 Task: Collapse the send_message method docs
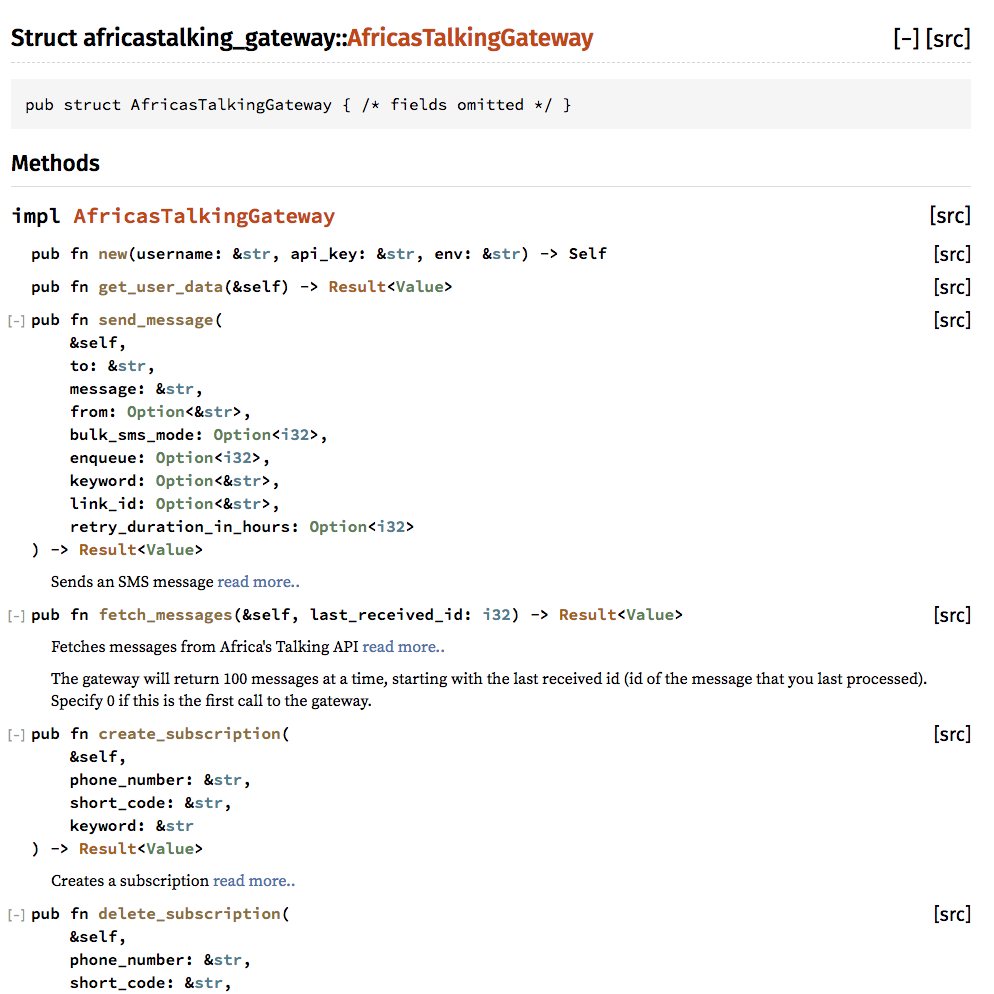[x=16, y=321]
